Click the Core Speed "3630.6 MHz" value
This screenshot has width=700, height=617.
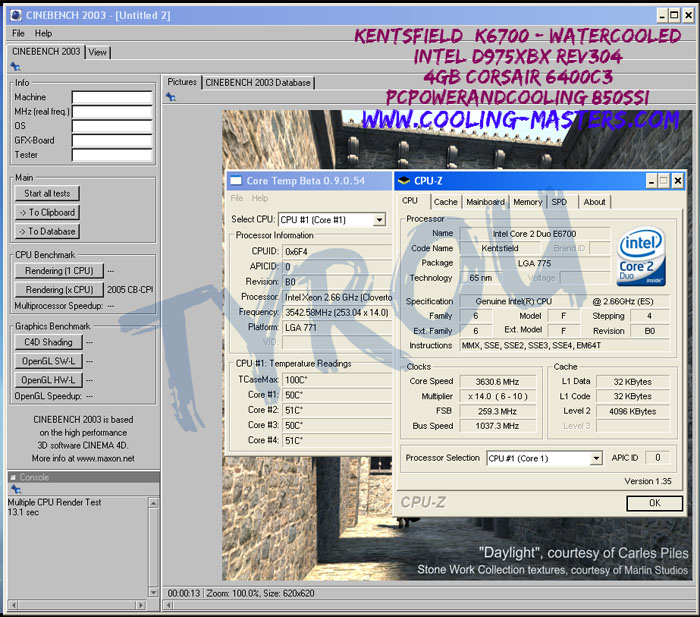pos(497,382)
